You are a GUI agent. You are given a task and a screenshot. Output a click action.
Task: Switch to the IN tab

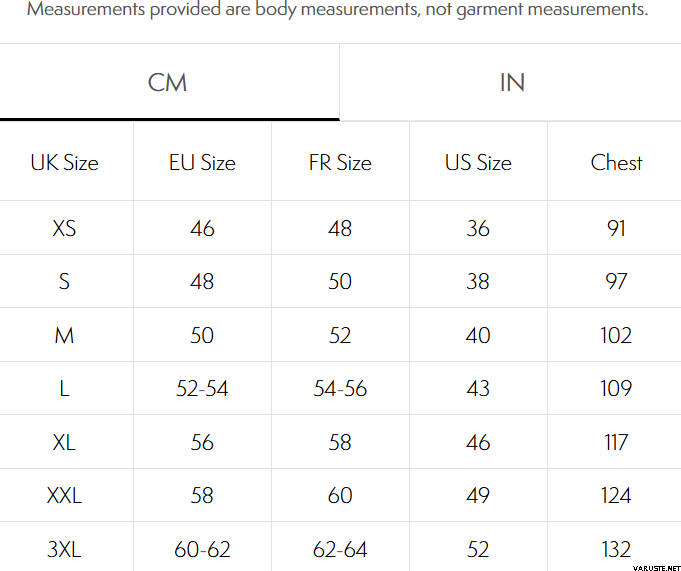(512, 82)
